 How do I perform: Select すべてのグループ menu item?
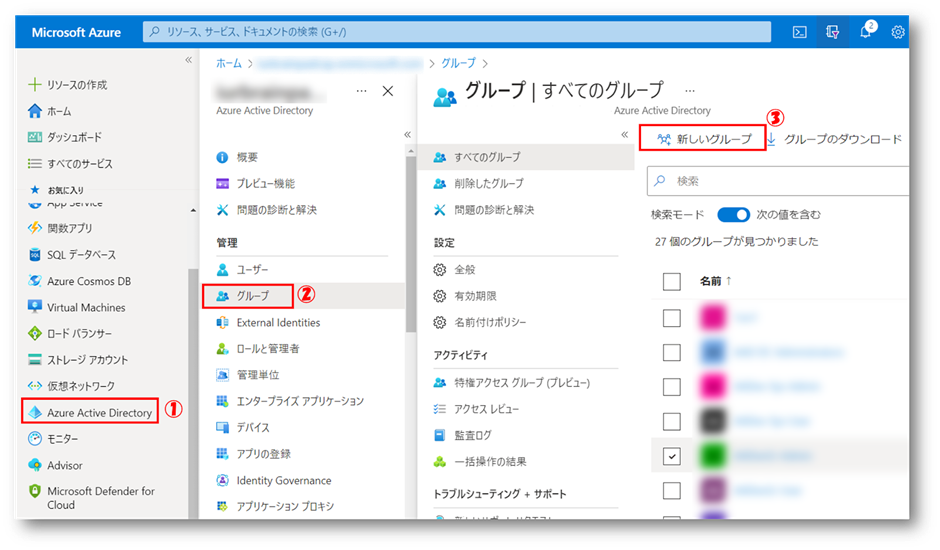526,157
